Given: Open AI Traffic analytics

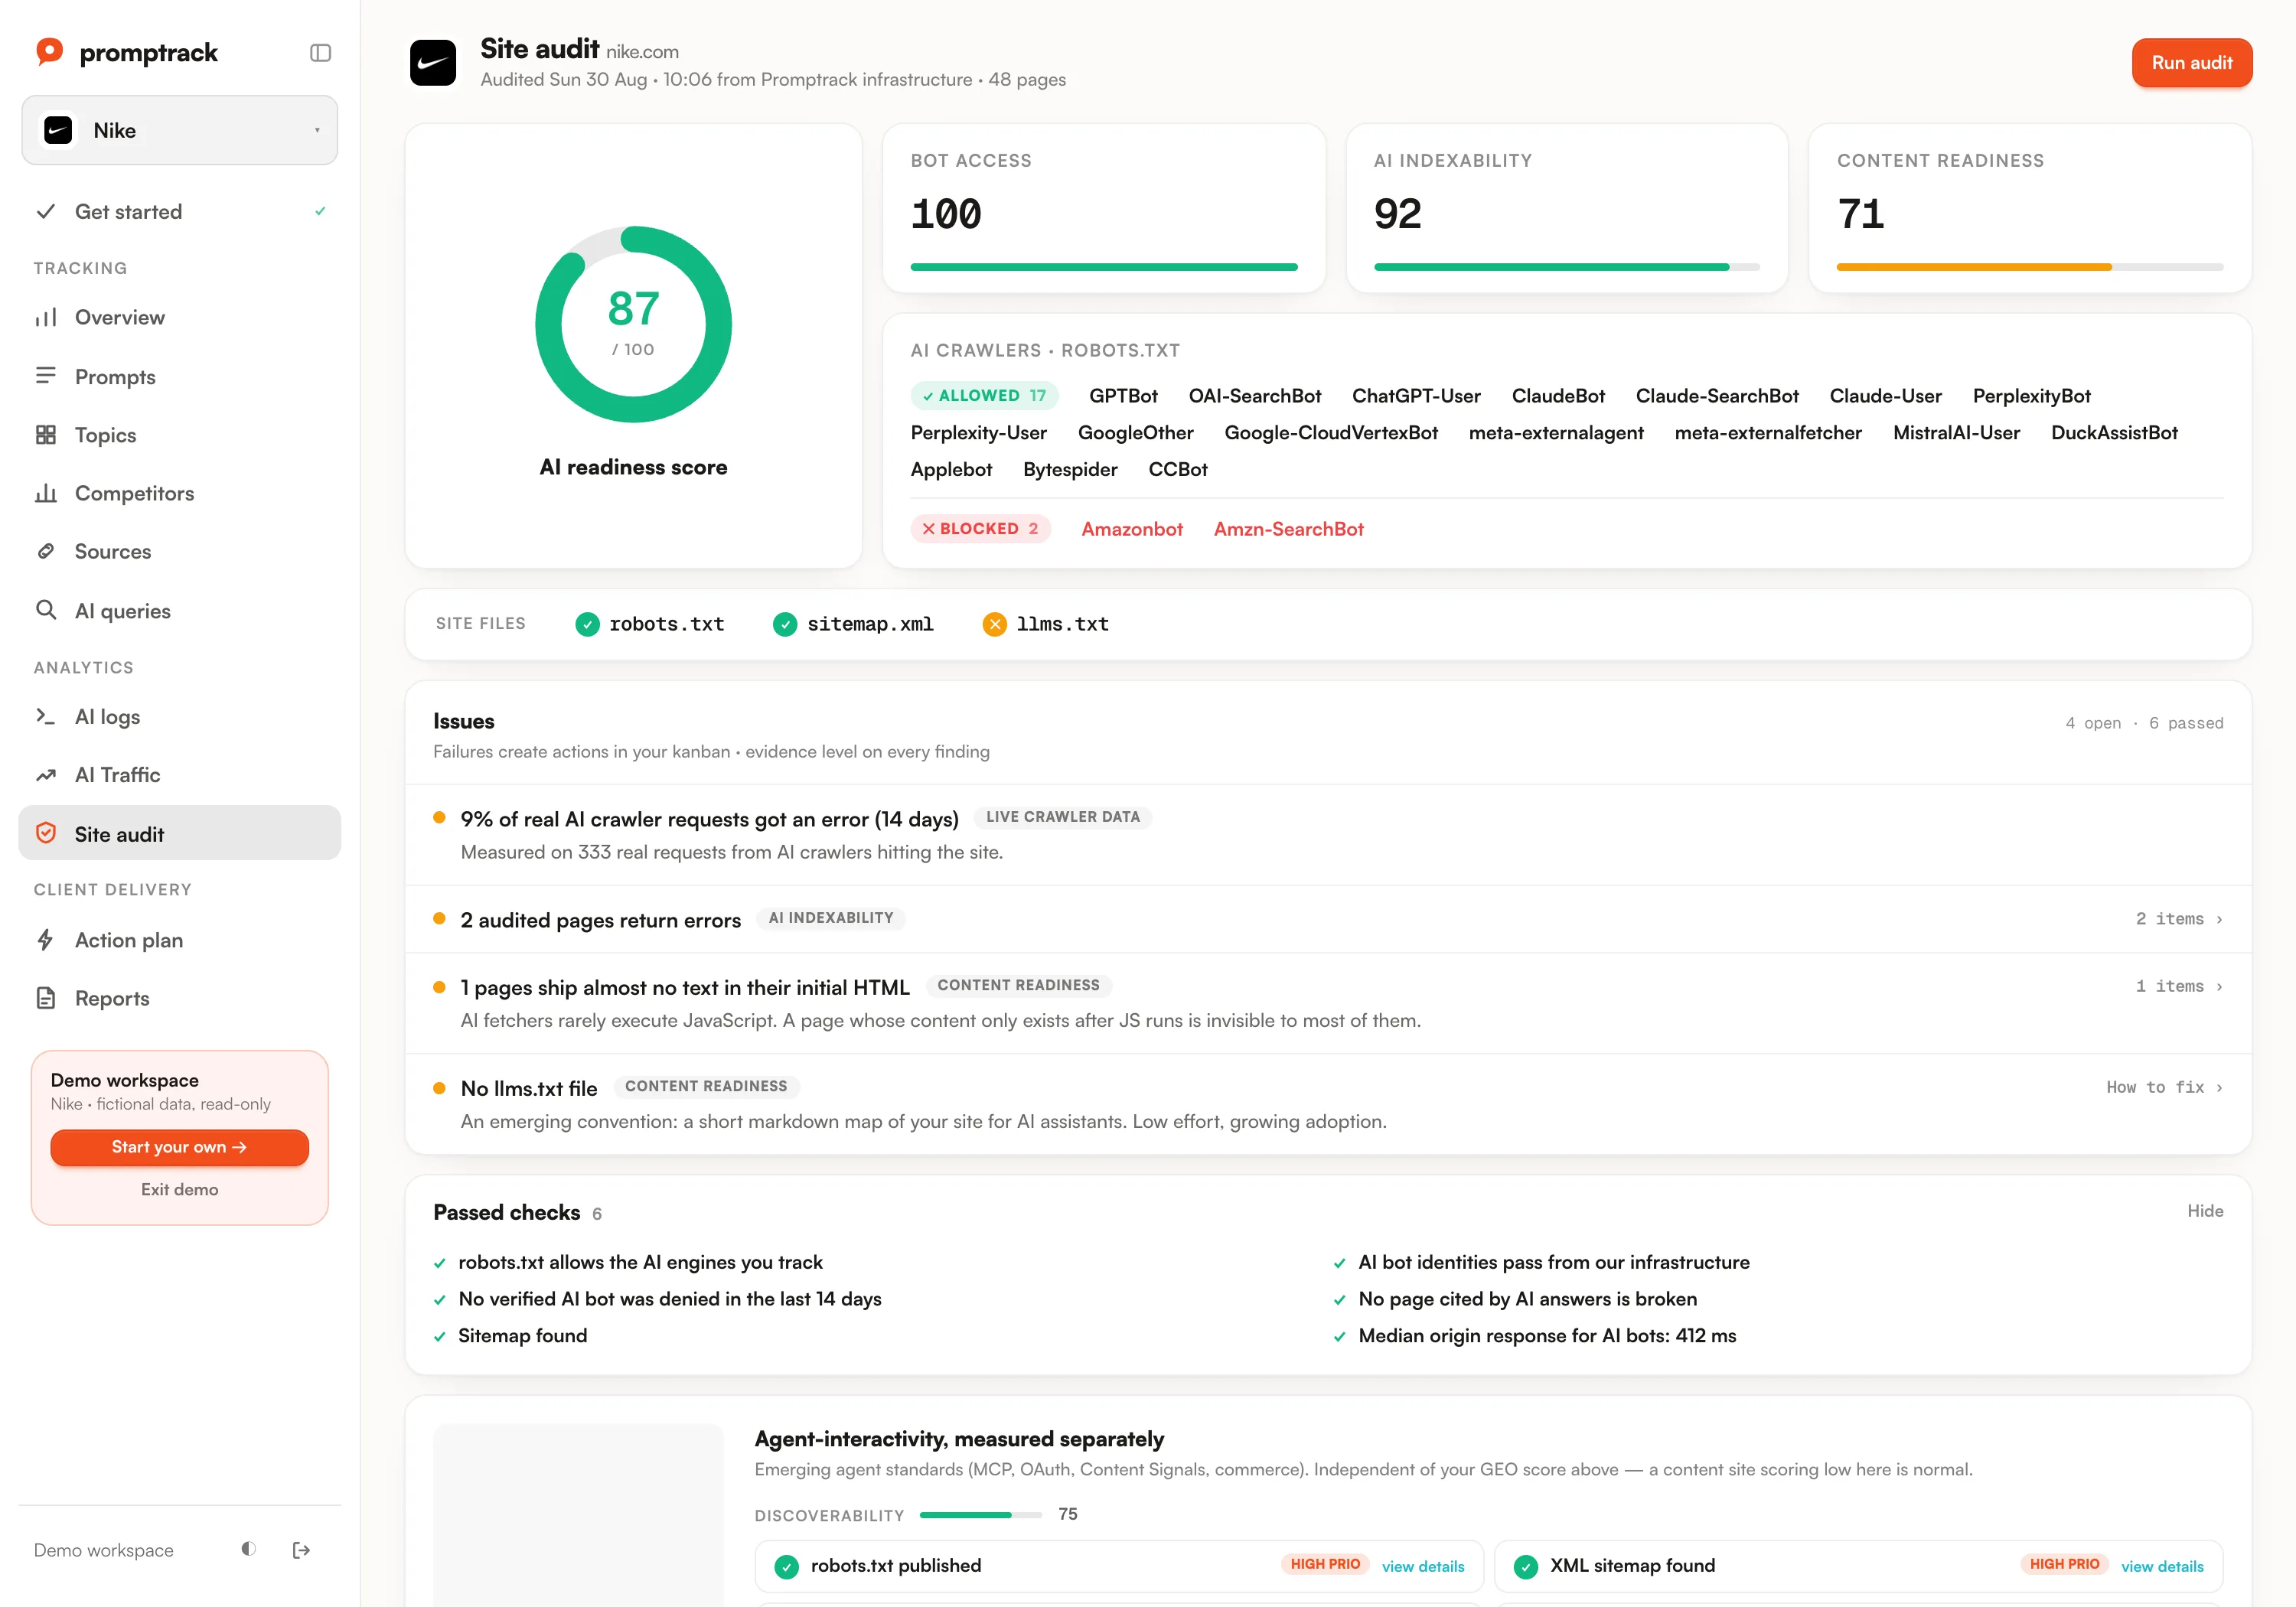Looking at the screenshot, I should (x=180, y=775).
